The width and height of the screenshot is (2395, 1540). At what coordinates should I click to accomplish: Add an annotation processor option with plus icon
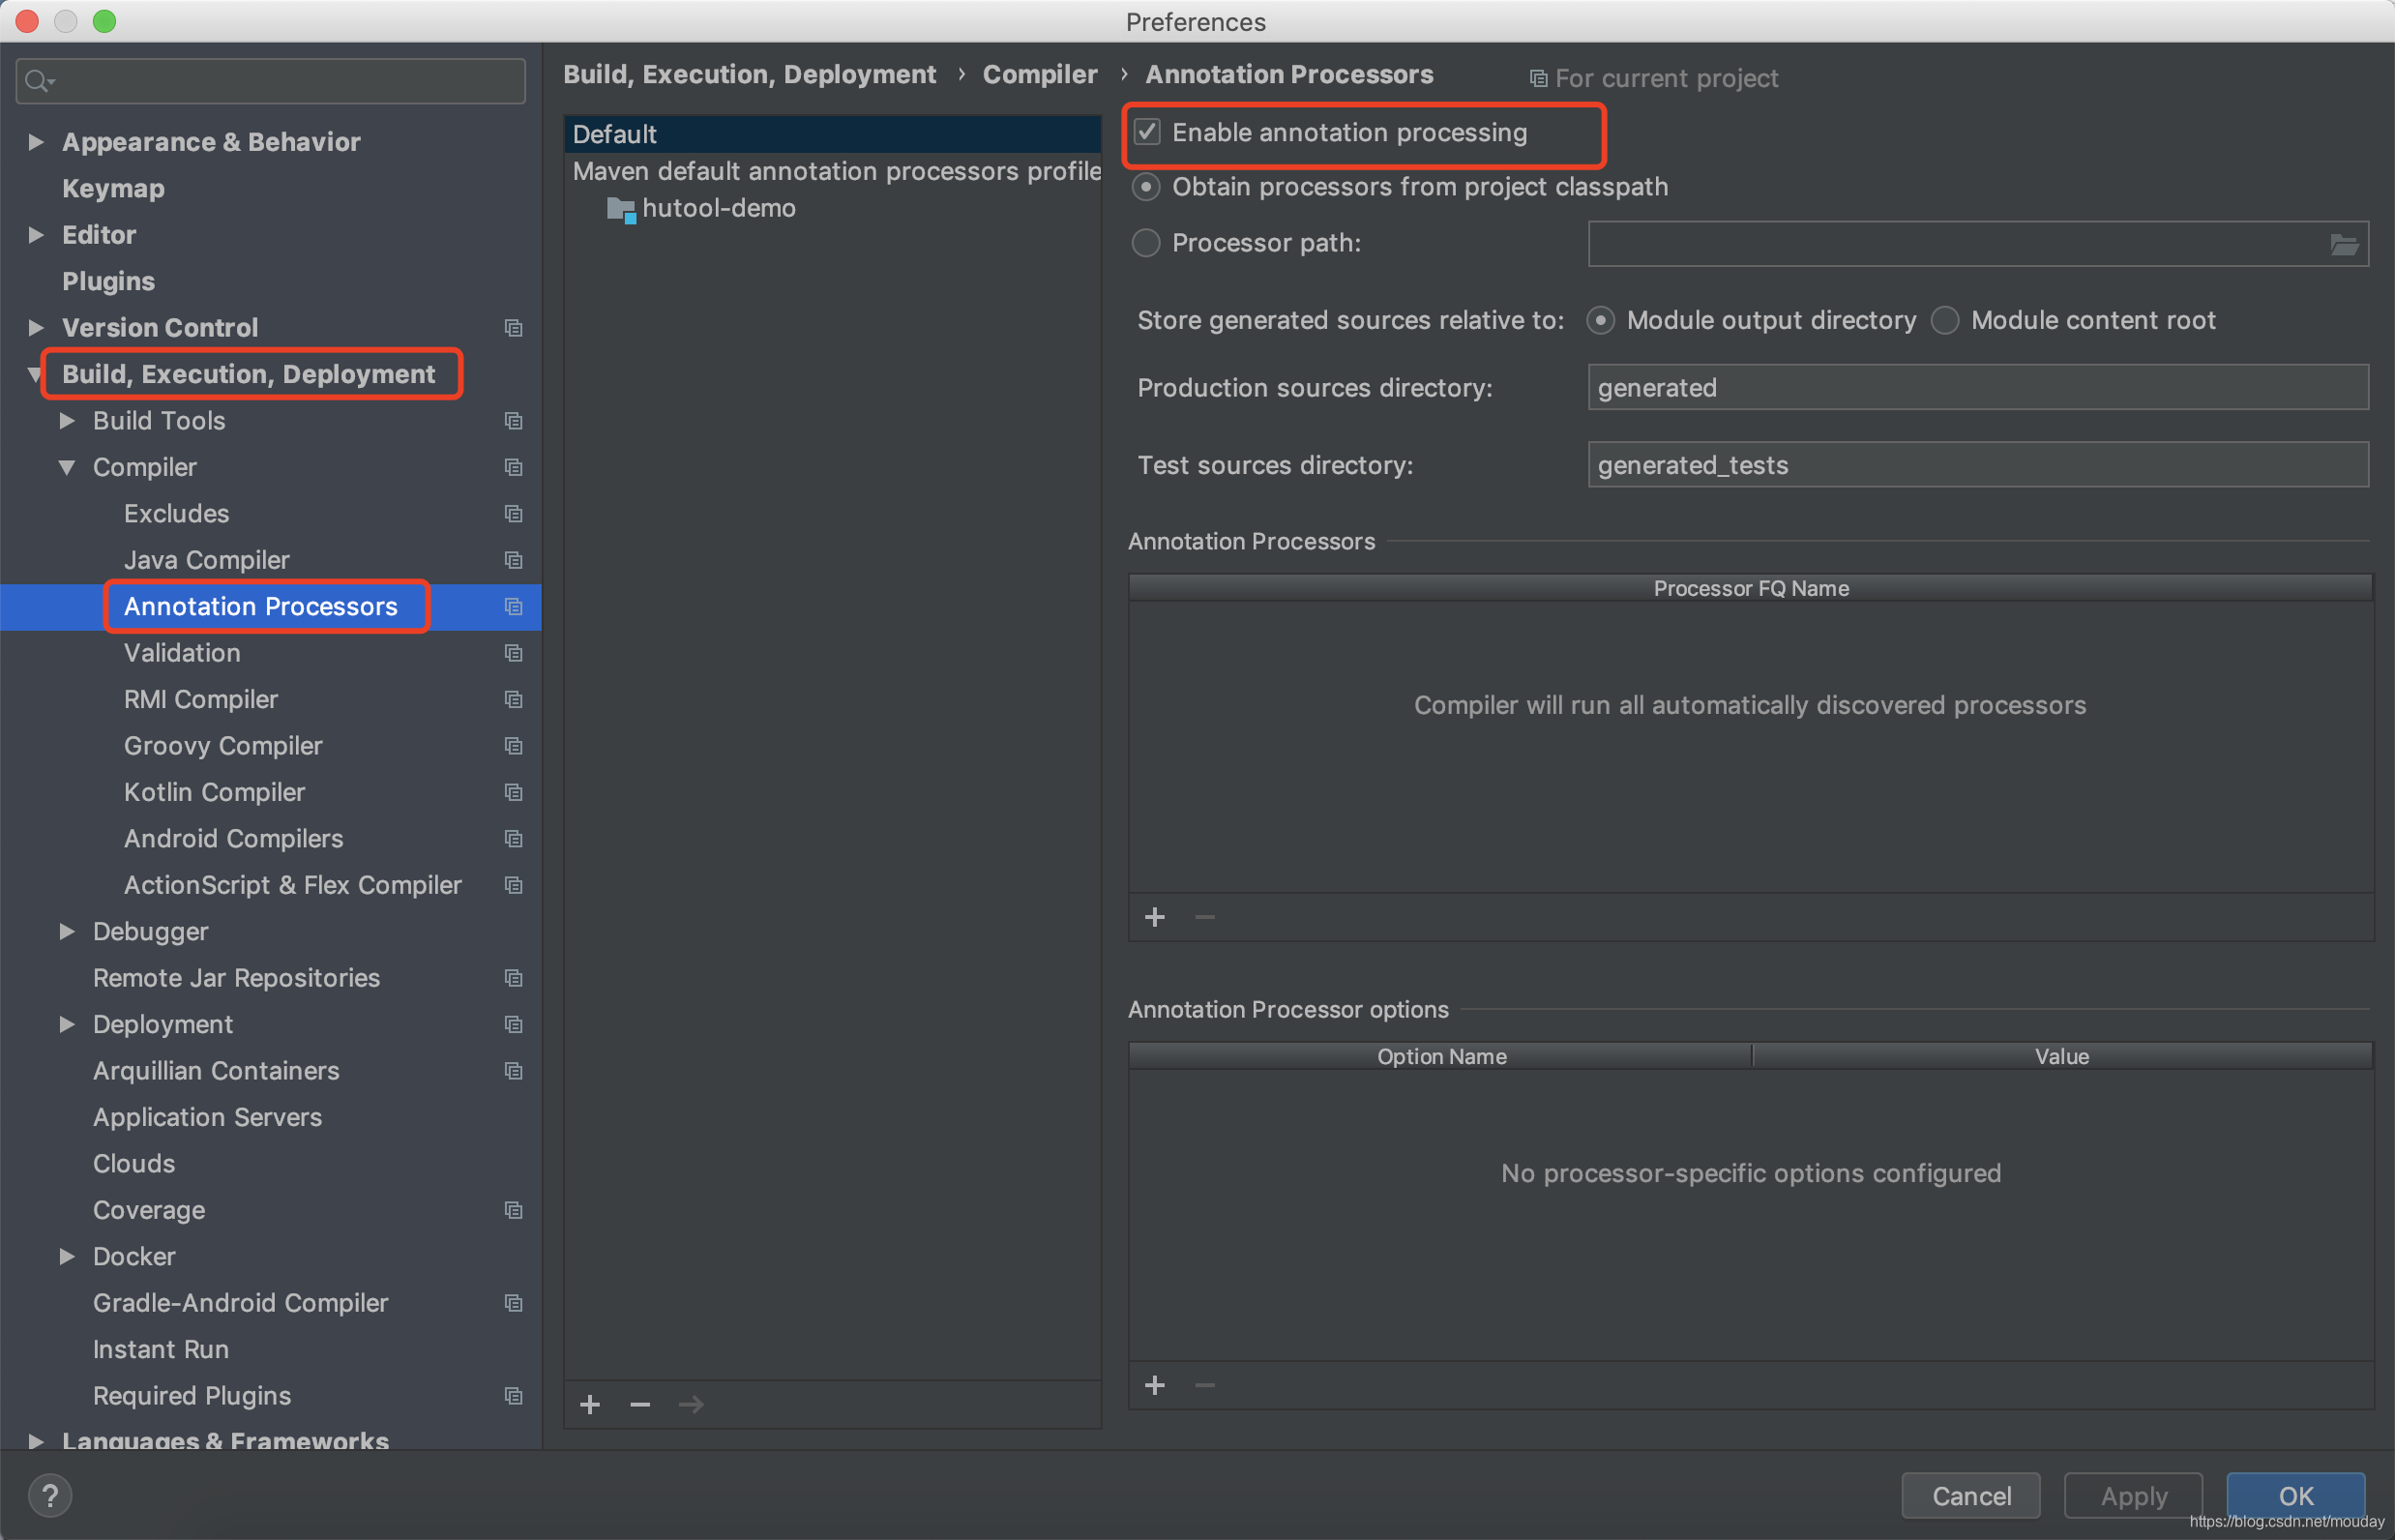tap(1154, 1385)
